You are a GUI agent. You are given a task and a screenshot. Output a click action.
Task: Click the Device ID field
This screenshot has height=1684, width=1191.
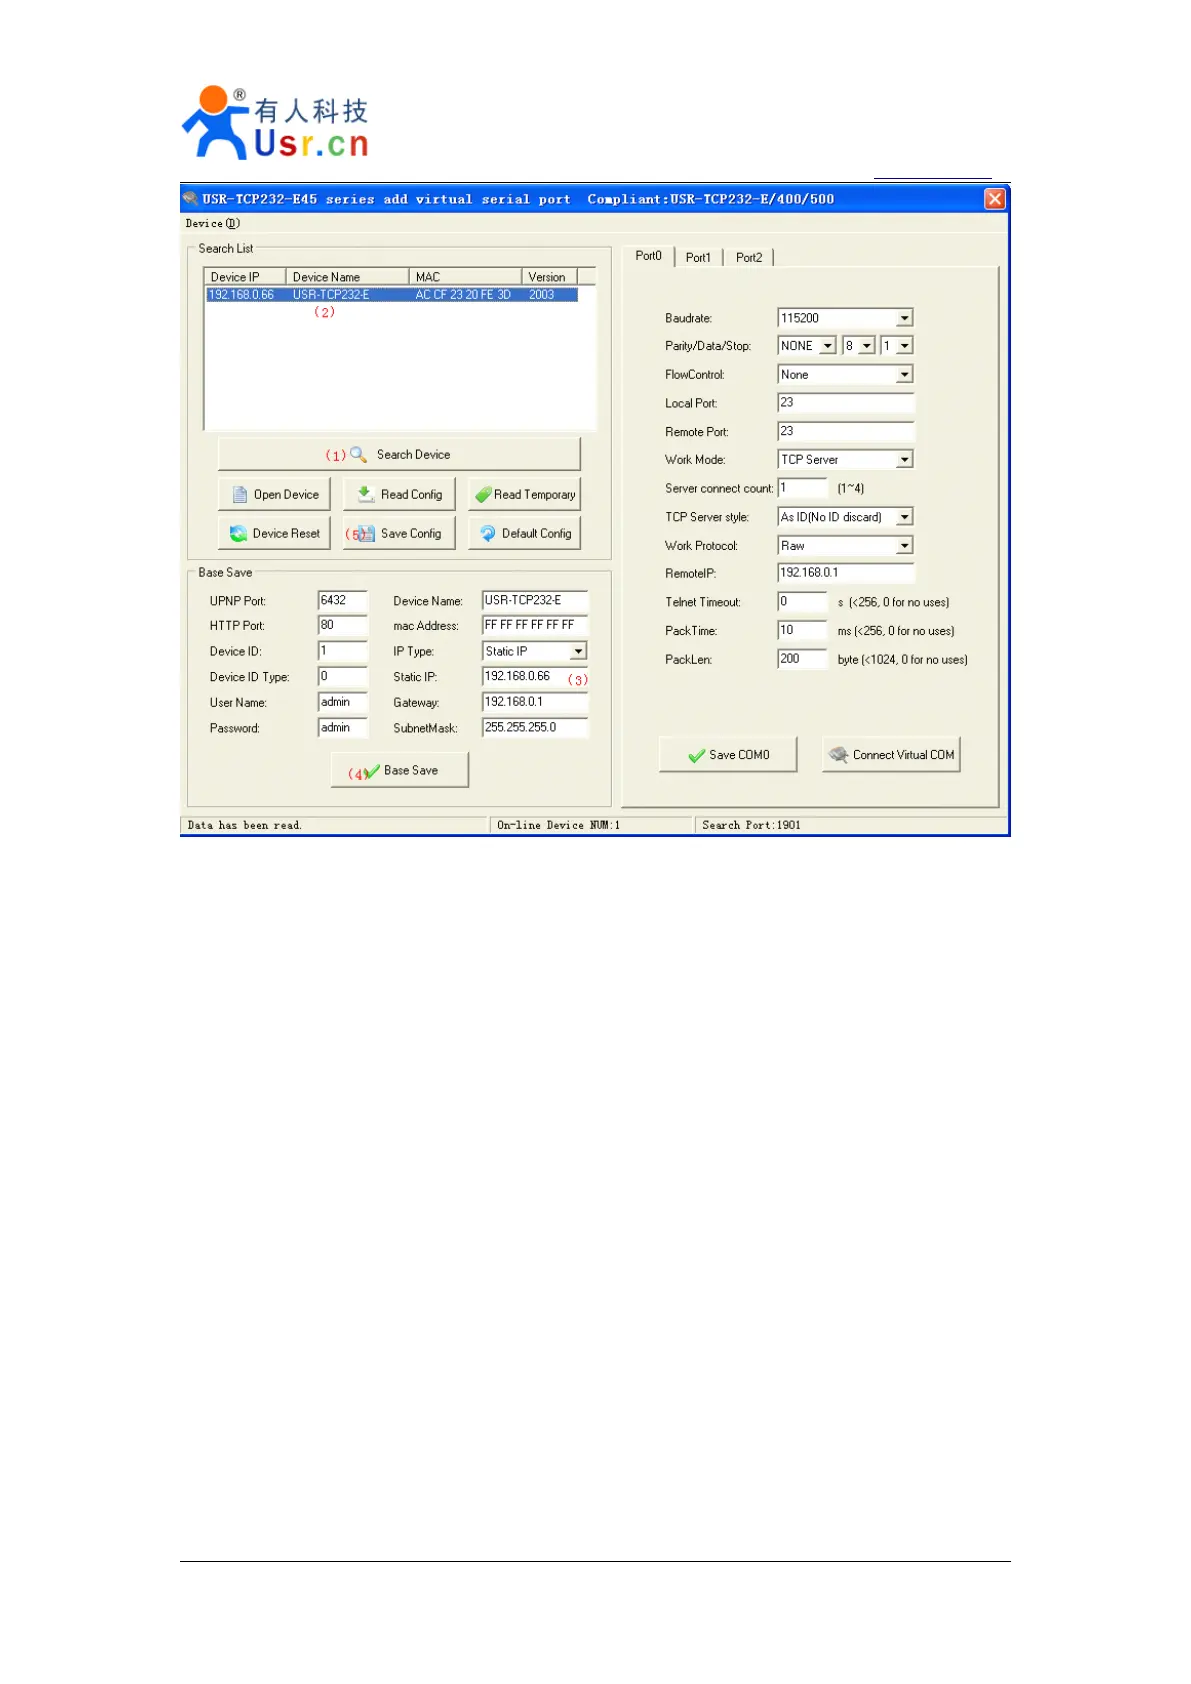[x=343, y=651]
